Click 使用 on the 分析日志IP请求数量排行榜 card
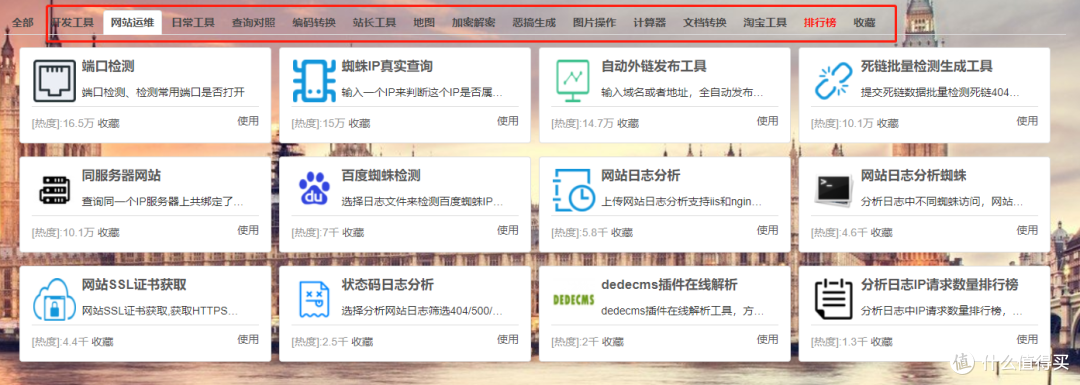1080x385 pixels. coord(1028,340)
